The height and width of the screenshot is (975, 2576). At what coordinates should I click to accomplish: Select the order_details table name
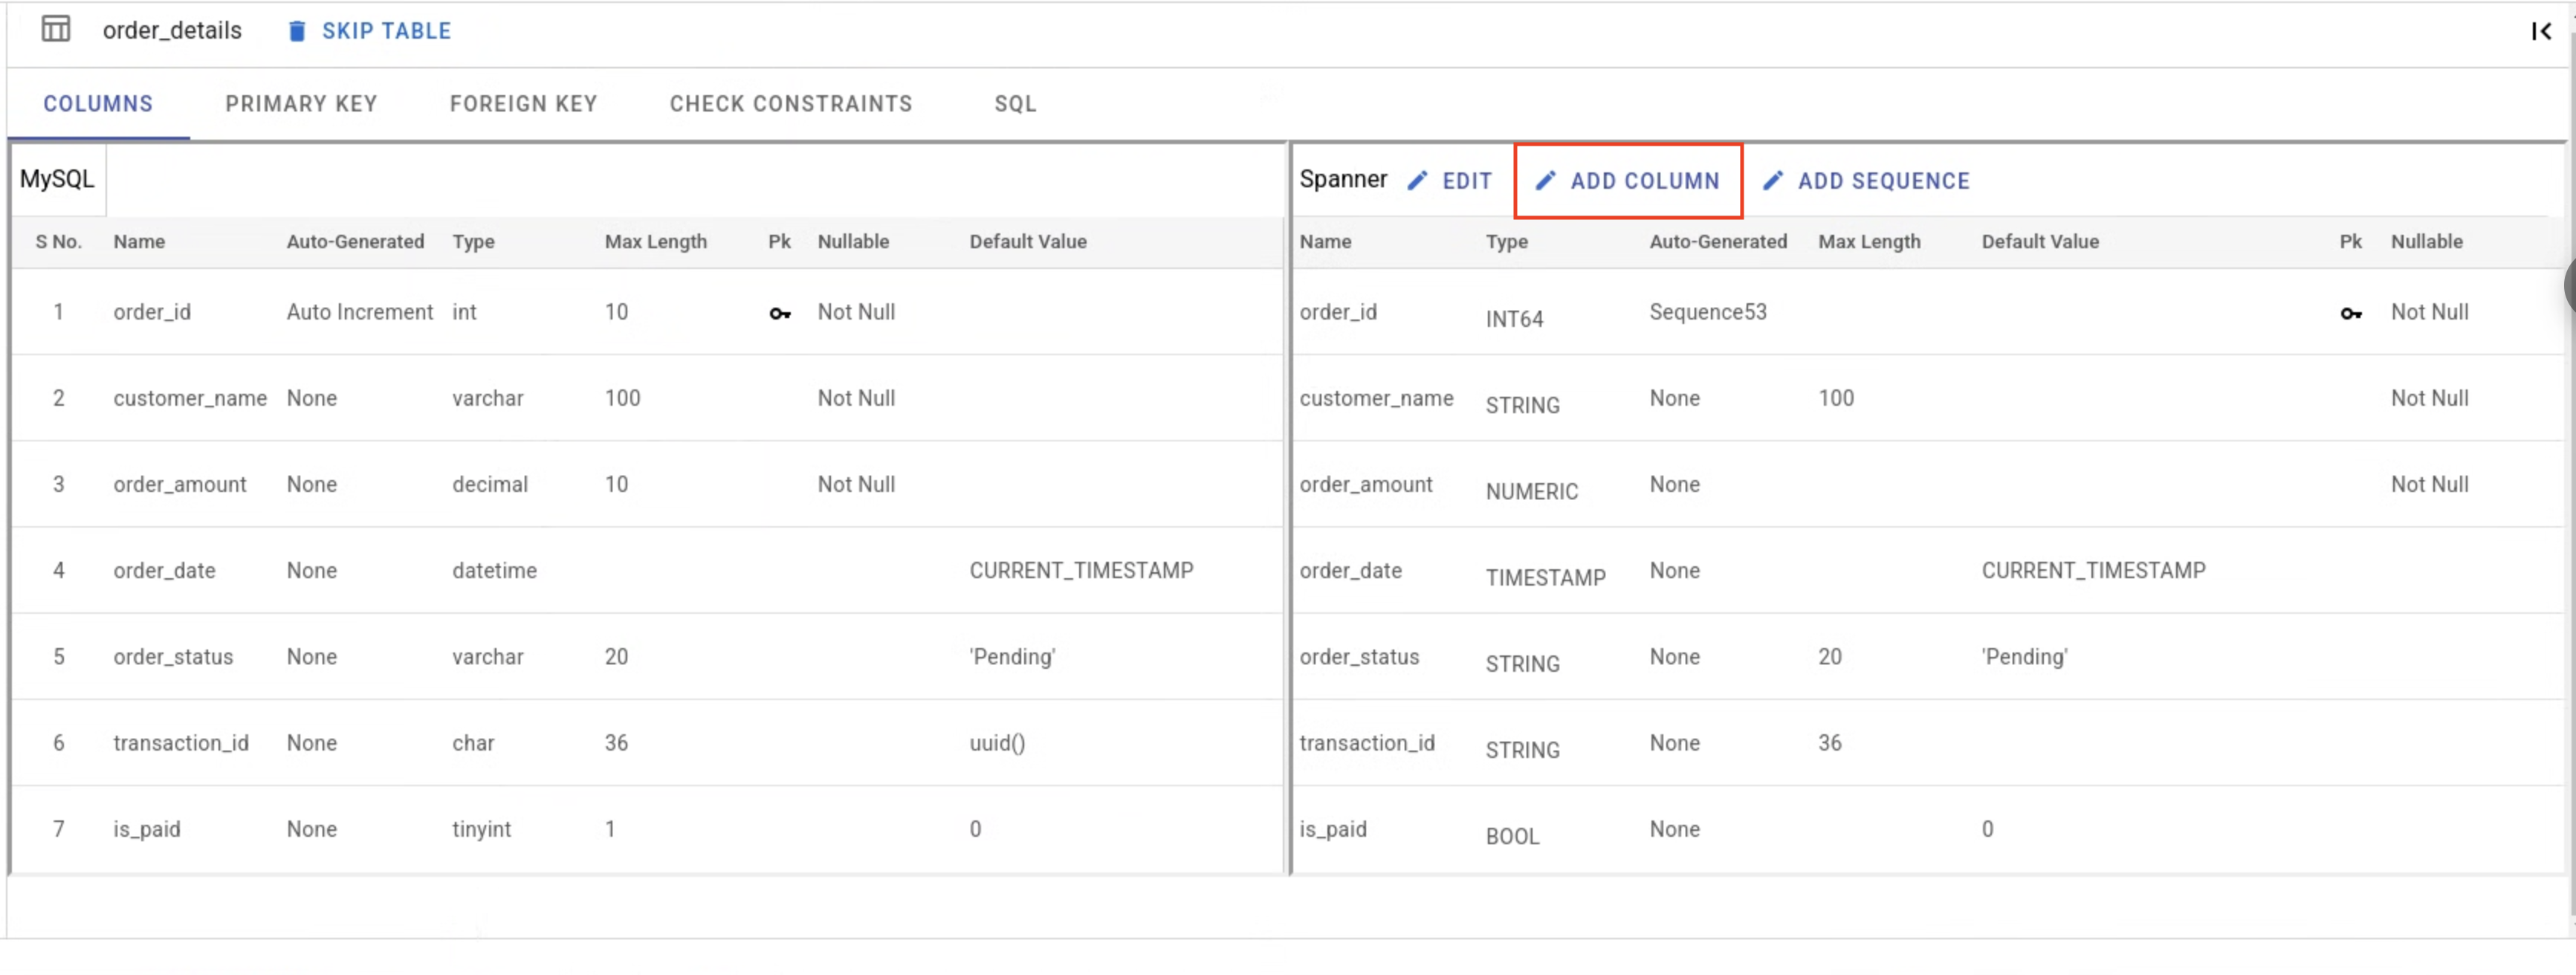(x=172, y=31)
